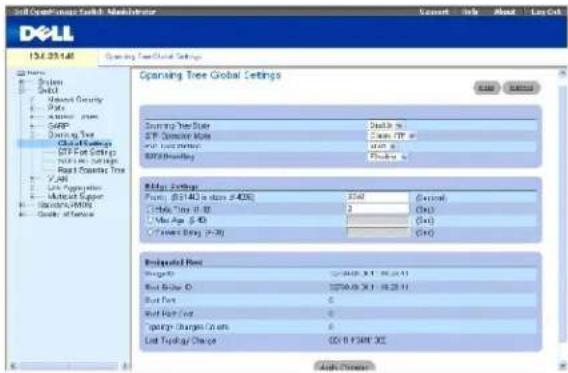
Task: Select the Spanning Tree tree label
Action: click(x=71, y=135)
